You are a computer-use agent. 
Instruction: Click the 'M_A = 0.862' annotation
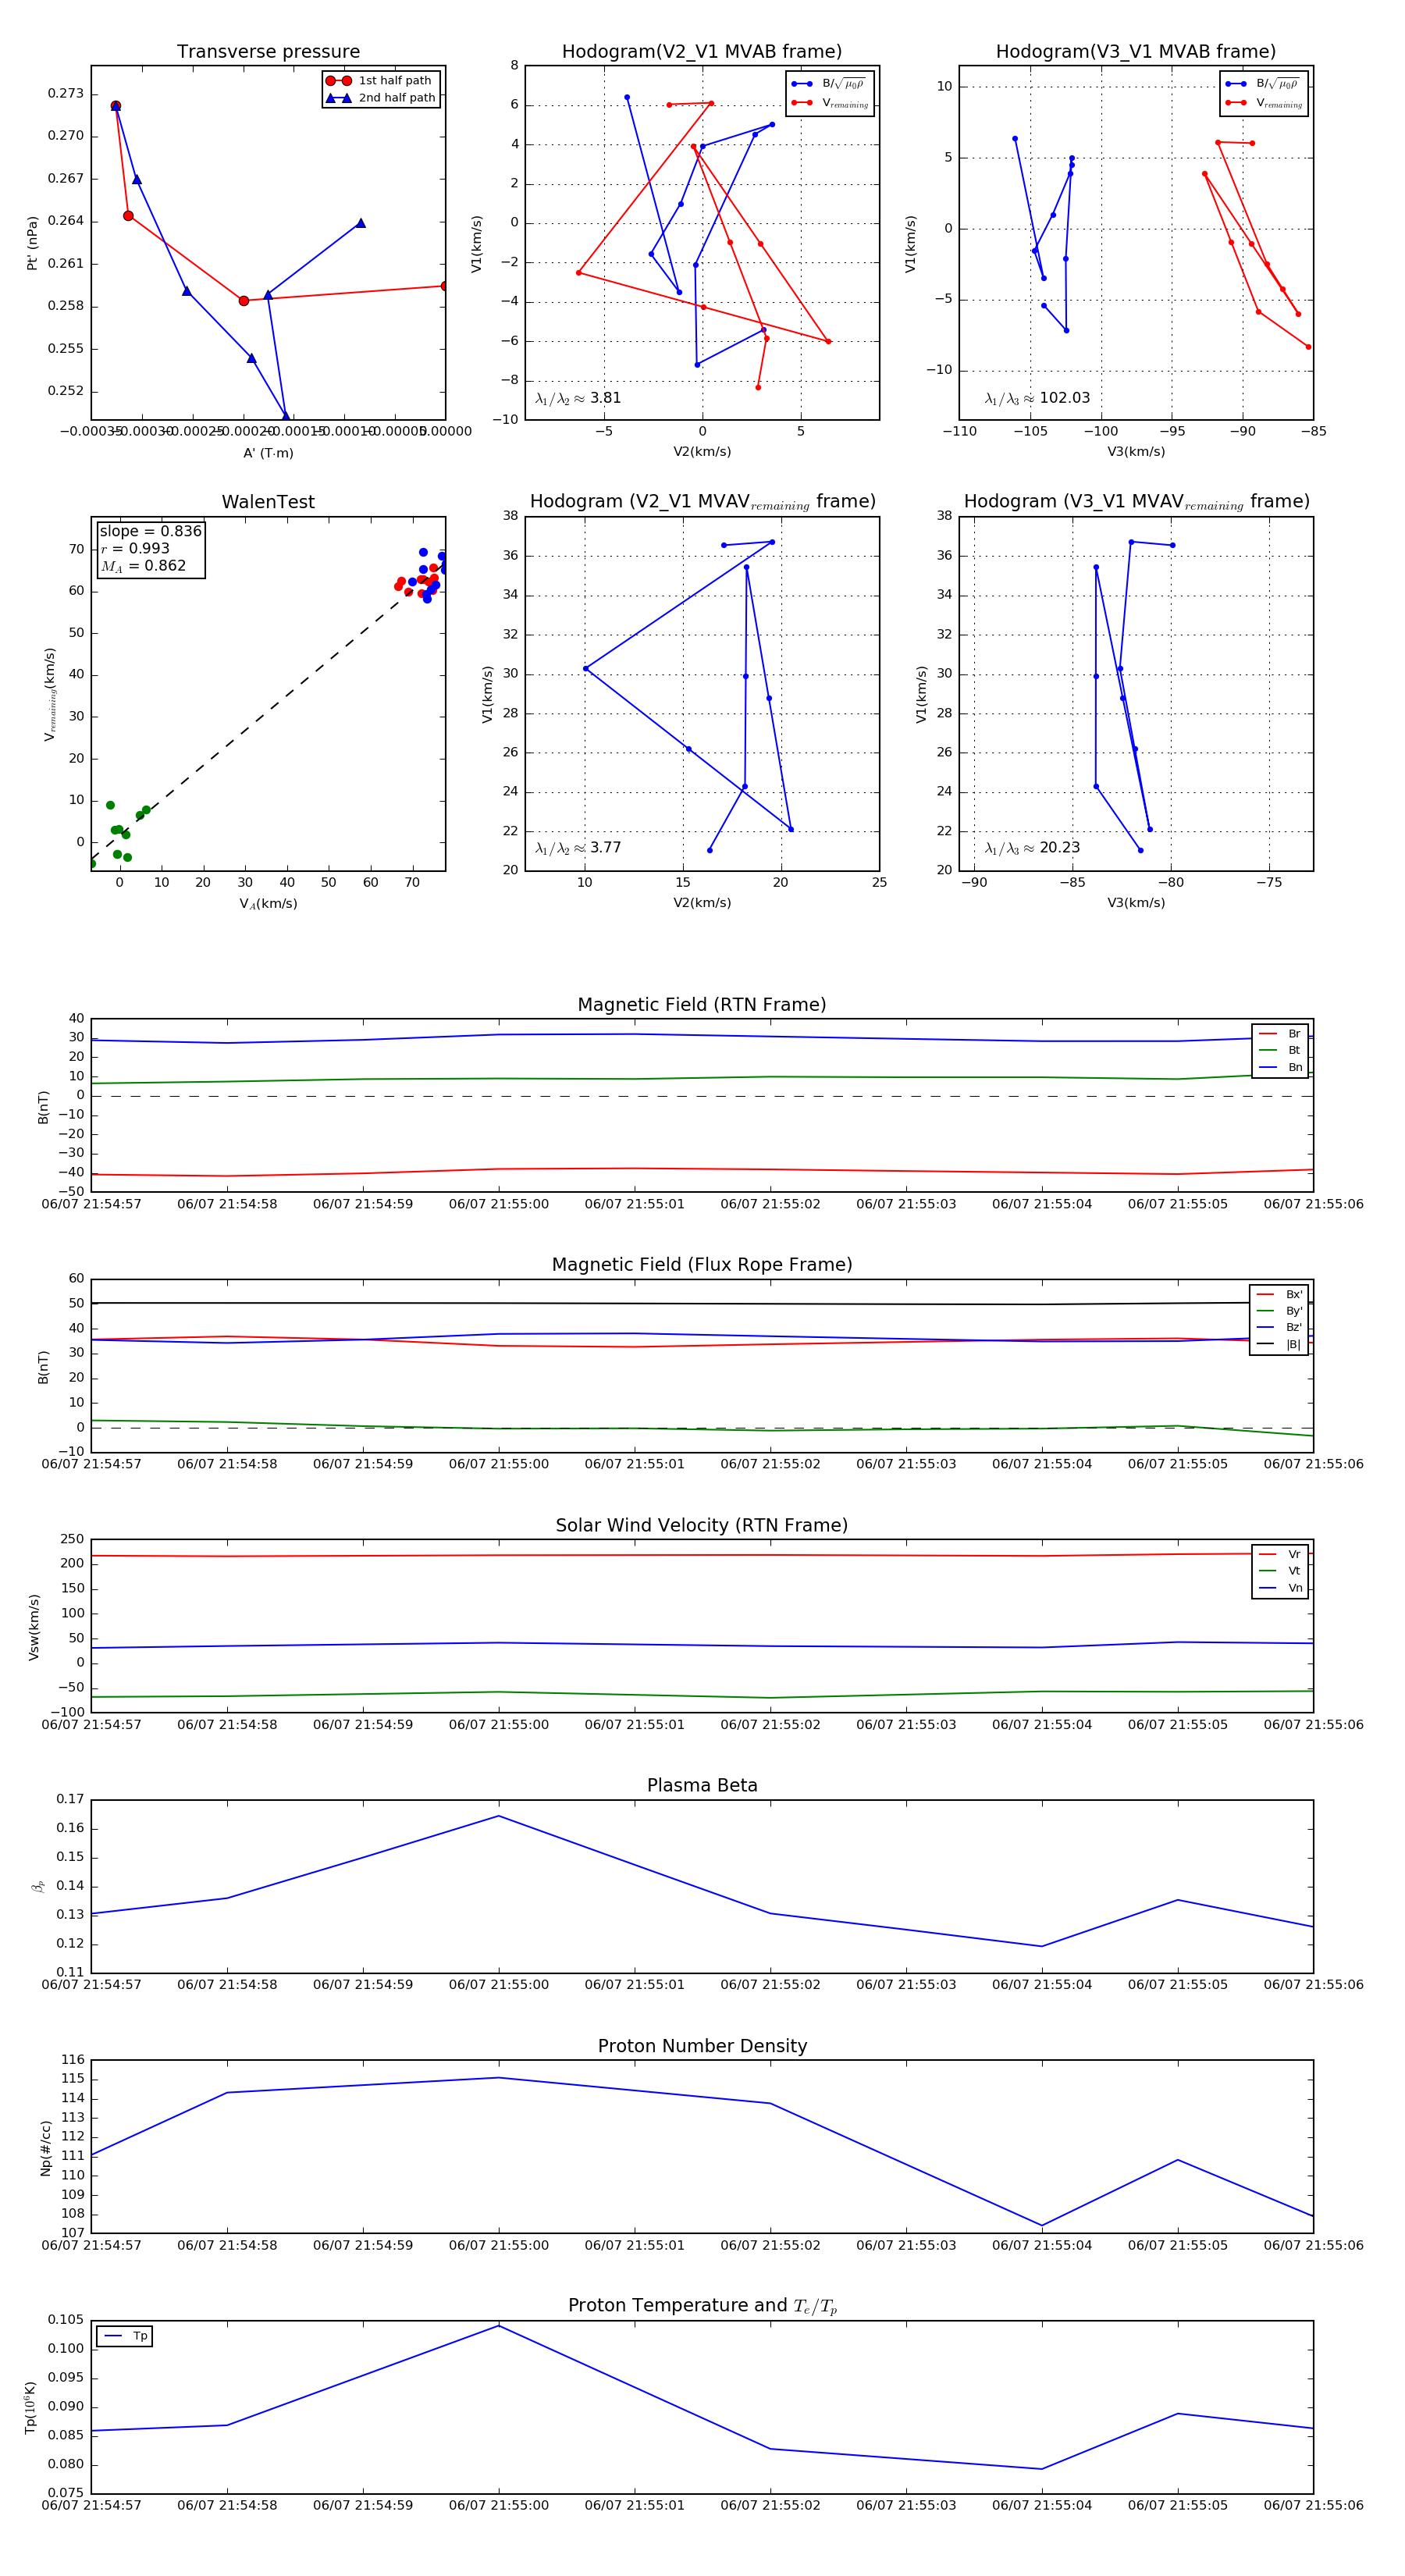coord(143,566)
